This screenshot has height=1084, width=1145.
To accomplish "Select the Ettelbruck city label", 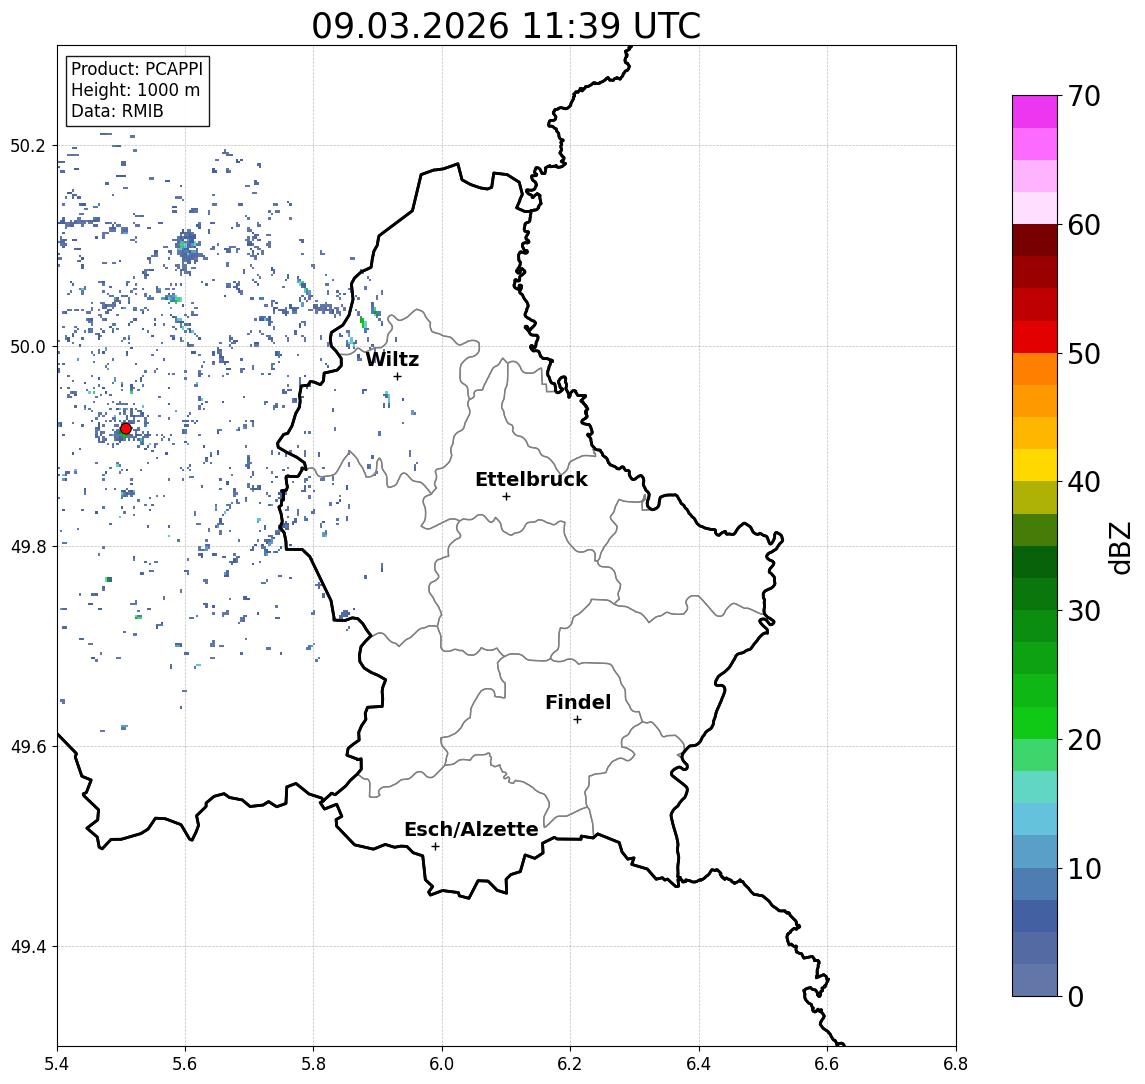I will [531, 479].
